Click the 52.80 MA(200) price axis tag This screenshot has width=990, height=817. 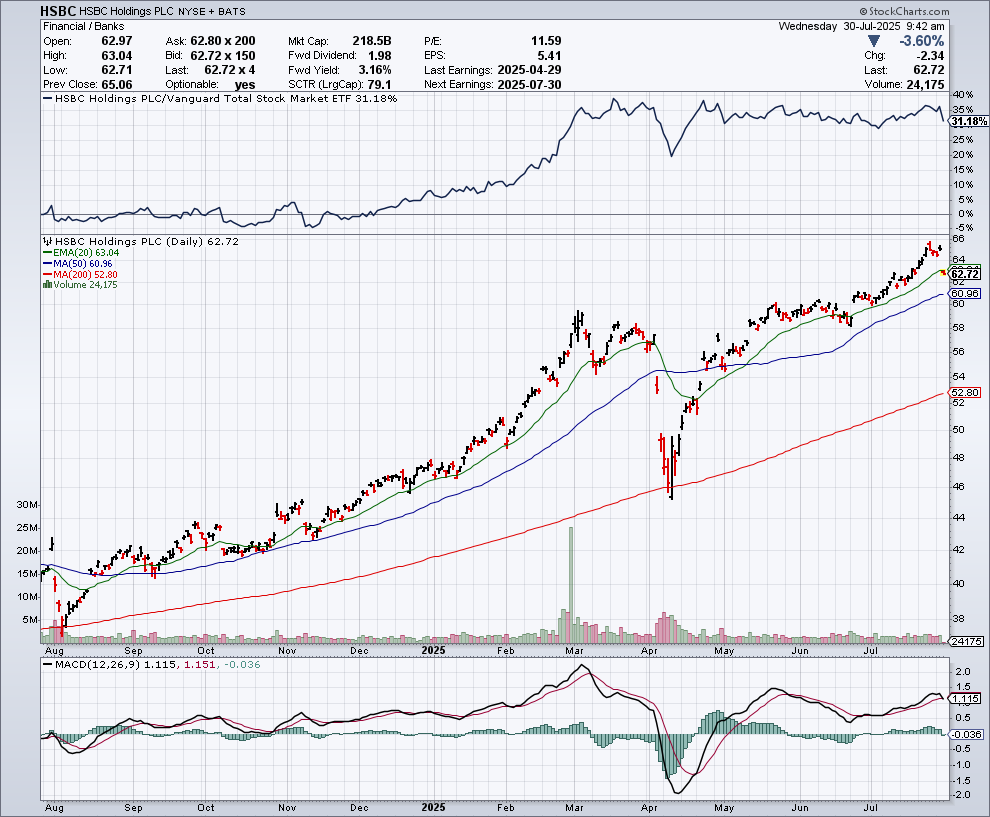click(965, 392)
